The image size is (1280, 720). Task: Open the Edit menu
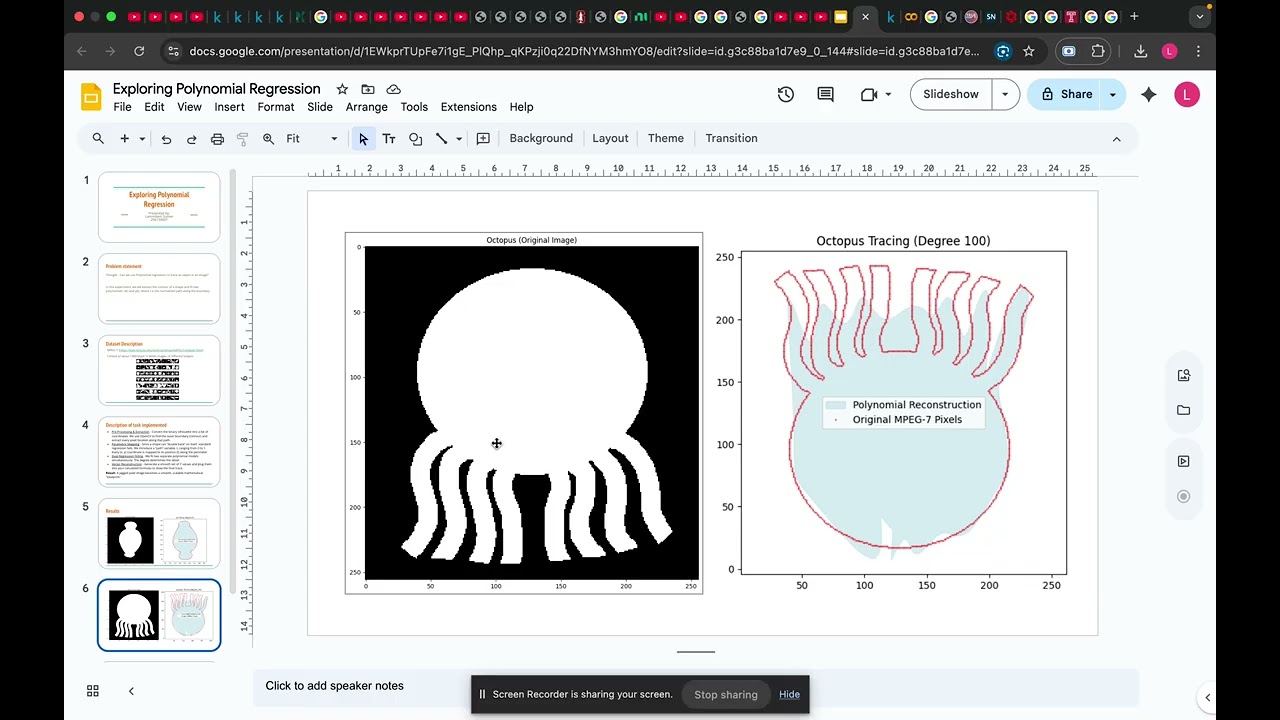click(x=154, y=107)
